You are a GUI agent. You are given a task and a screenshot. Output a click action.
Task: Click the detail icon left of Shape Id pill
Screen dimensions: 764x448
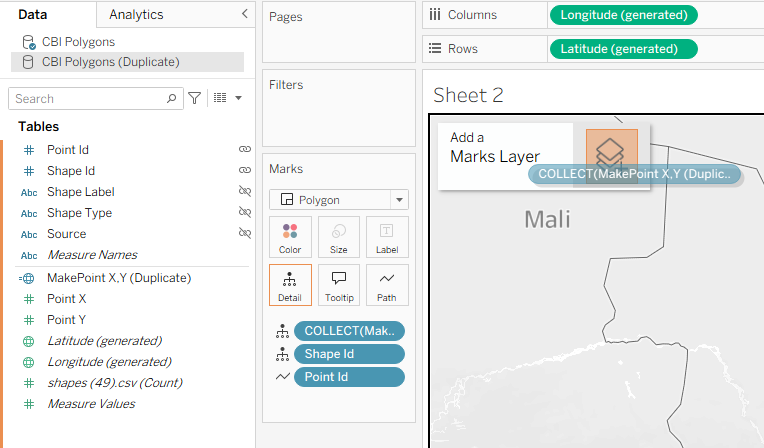[282, 354]
